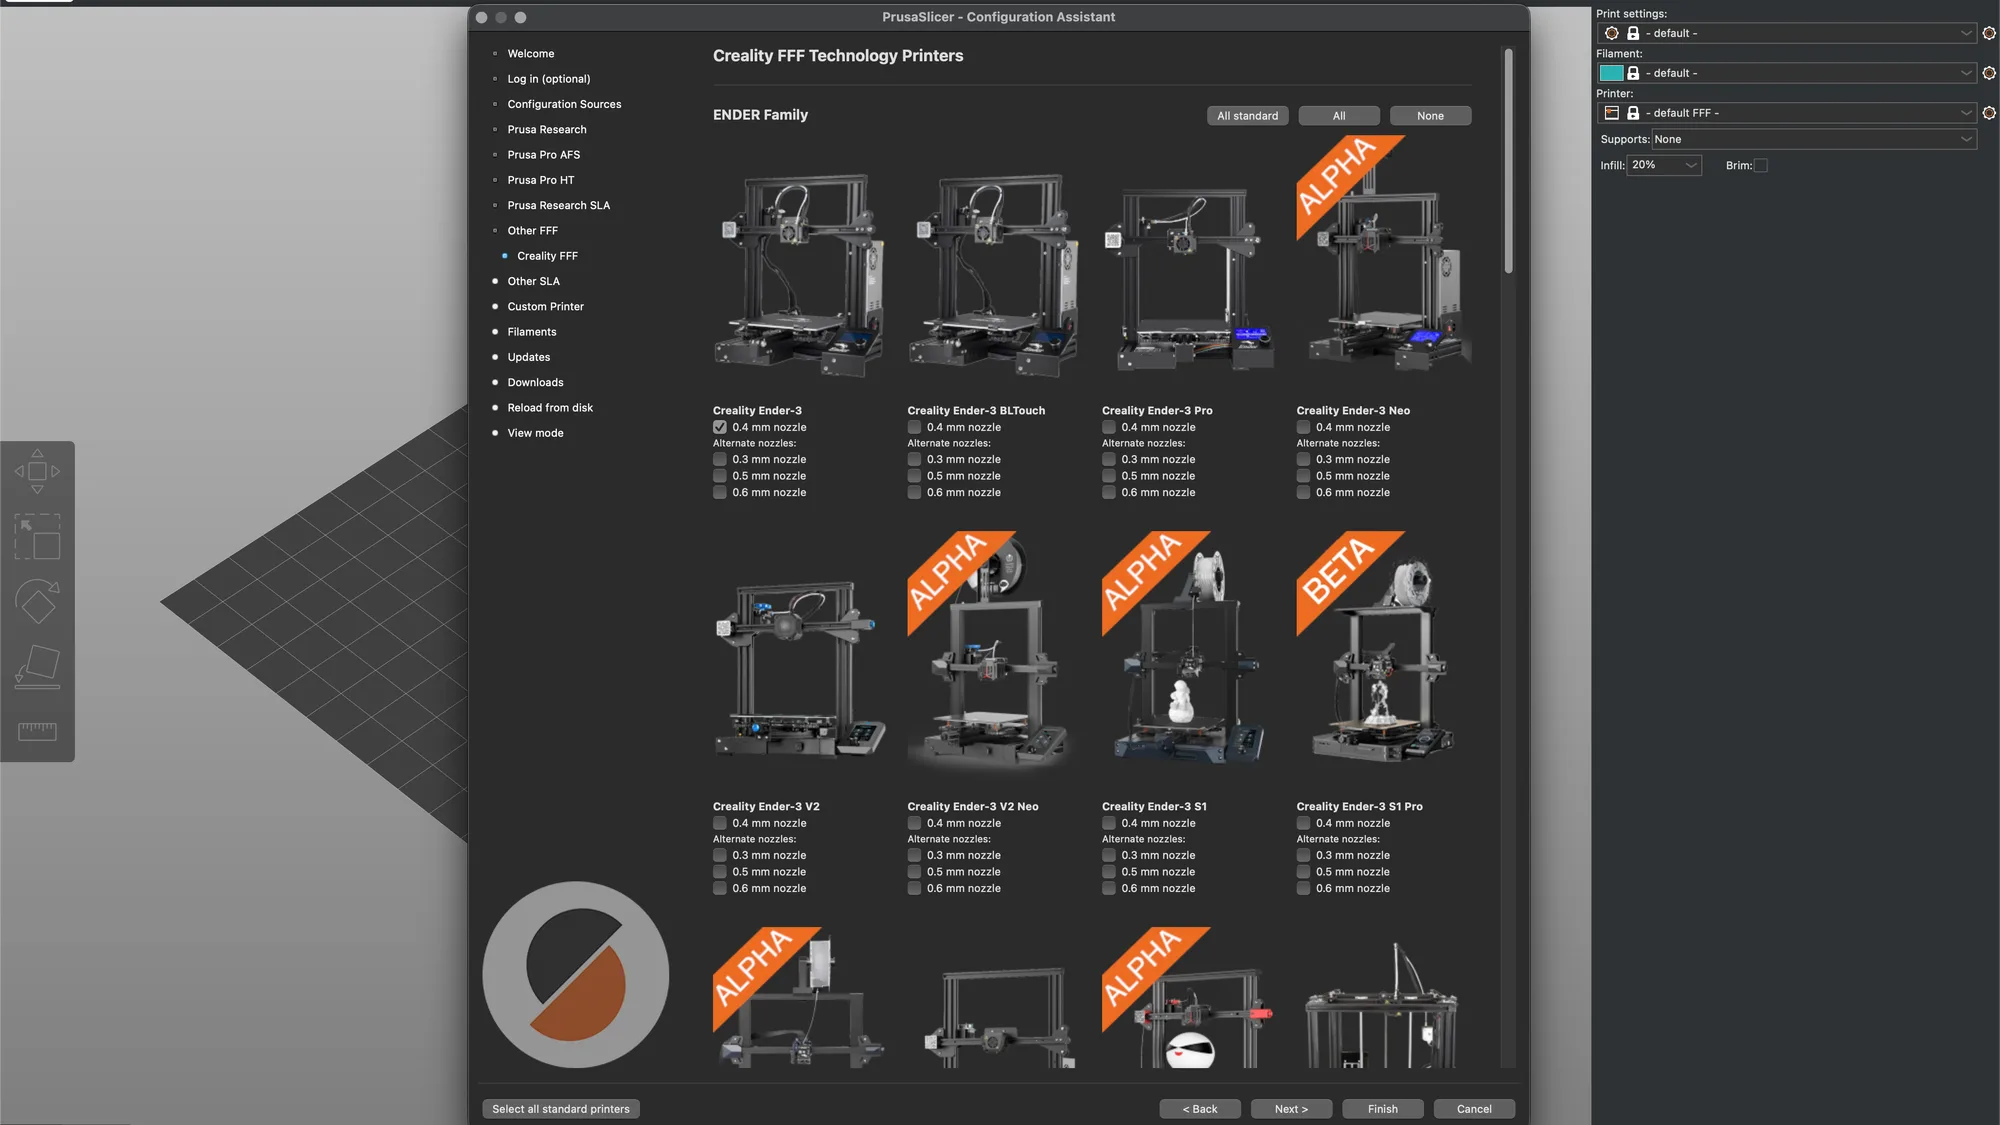Click the All standard button
Screen dimensions: 2000x1125
[x=1247, y=116]
